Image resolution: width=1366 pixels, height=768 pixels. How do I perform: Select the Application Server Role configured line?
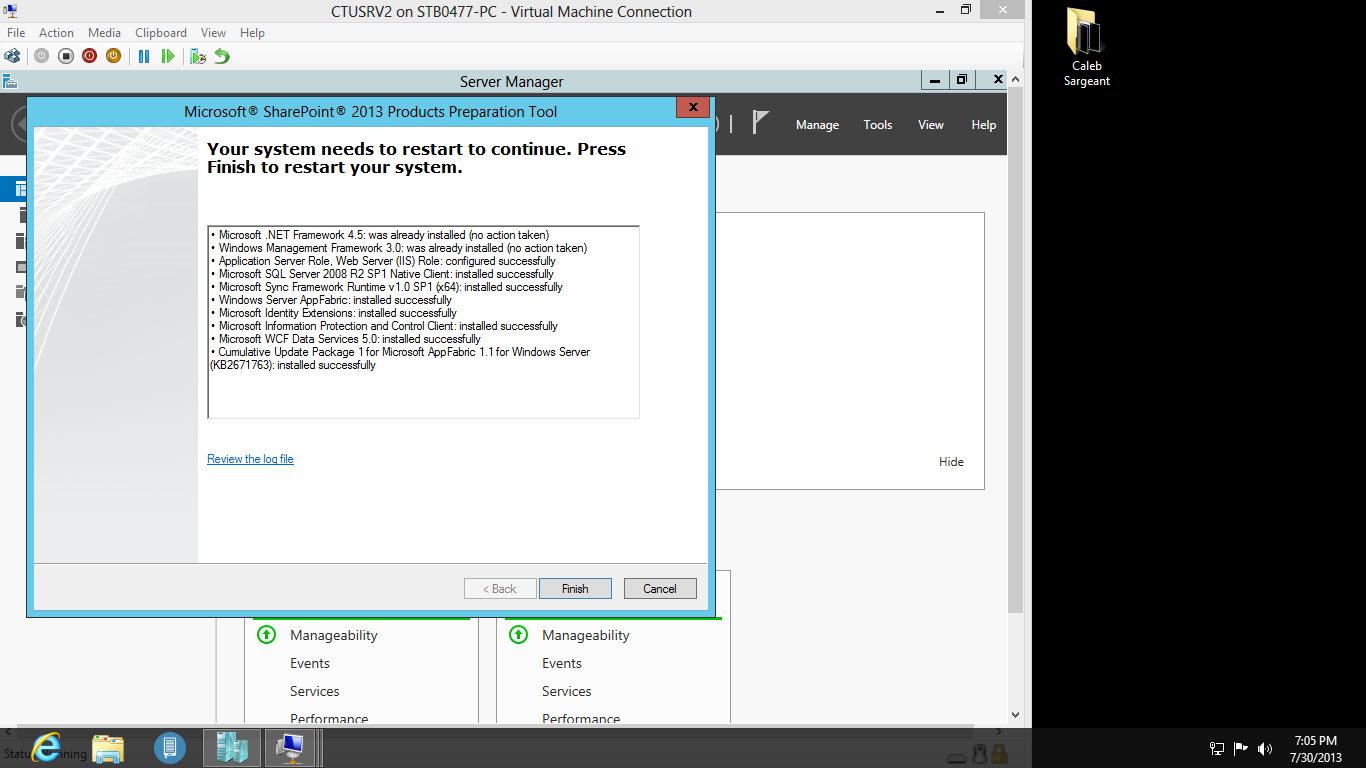tap(383, 261)
